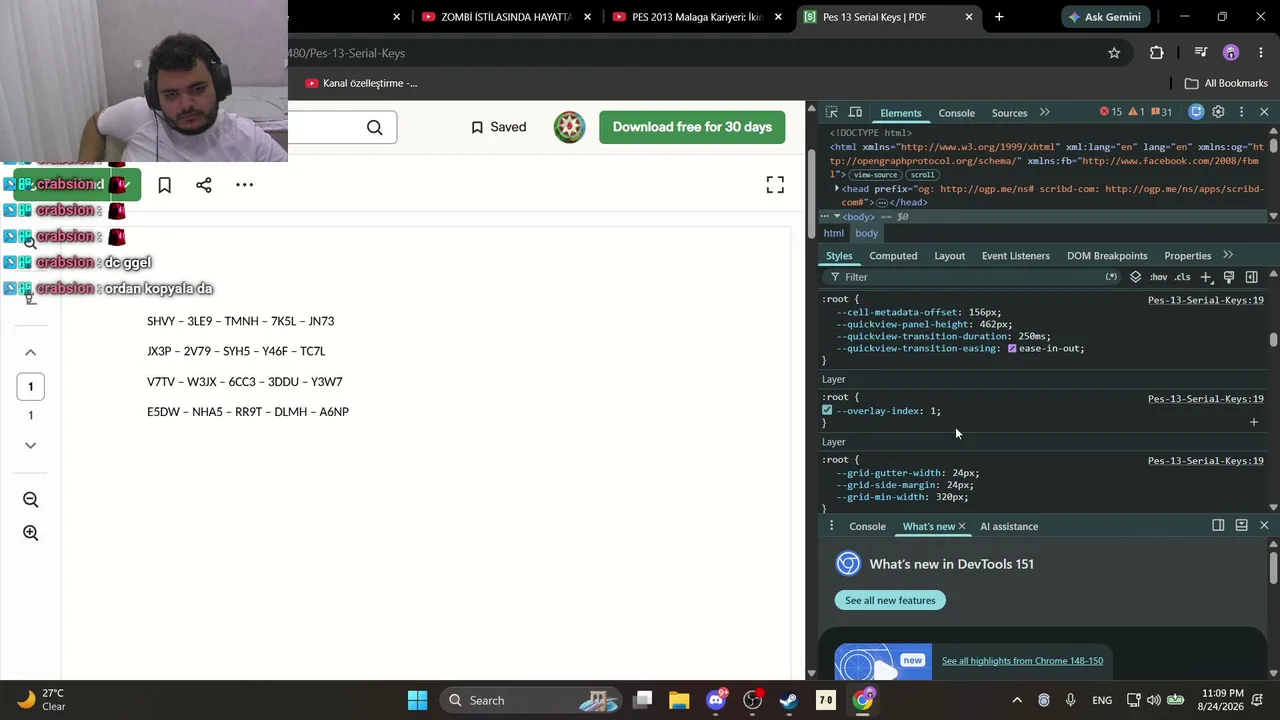Image resolution: width=1280 pixels, height=720 pixels.
Task: Show more Styles sidebar tabs
Action: tap(1228, 255)
